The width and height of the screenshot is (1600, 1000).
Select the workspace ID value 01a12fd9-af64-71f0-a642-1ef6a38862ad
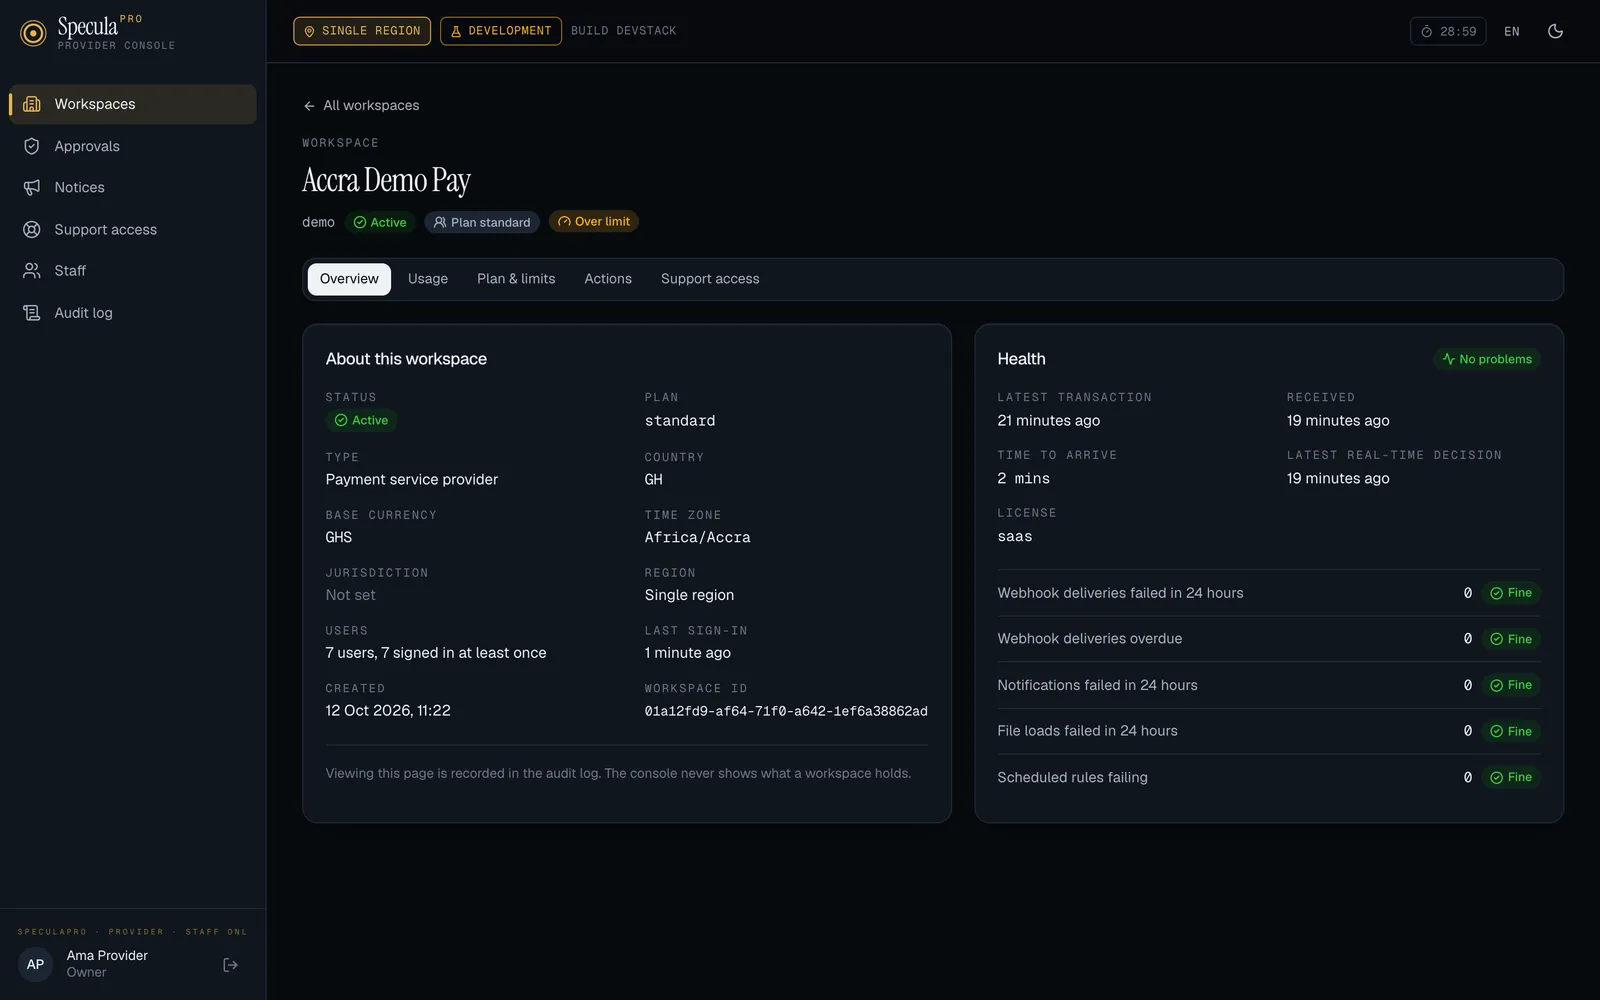pyautogui.click(x=786, y=711)
